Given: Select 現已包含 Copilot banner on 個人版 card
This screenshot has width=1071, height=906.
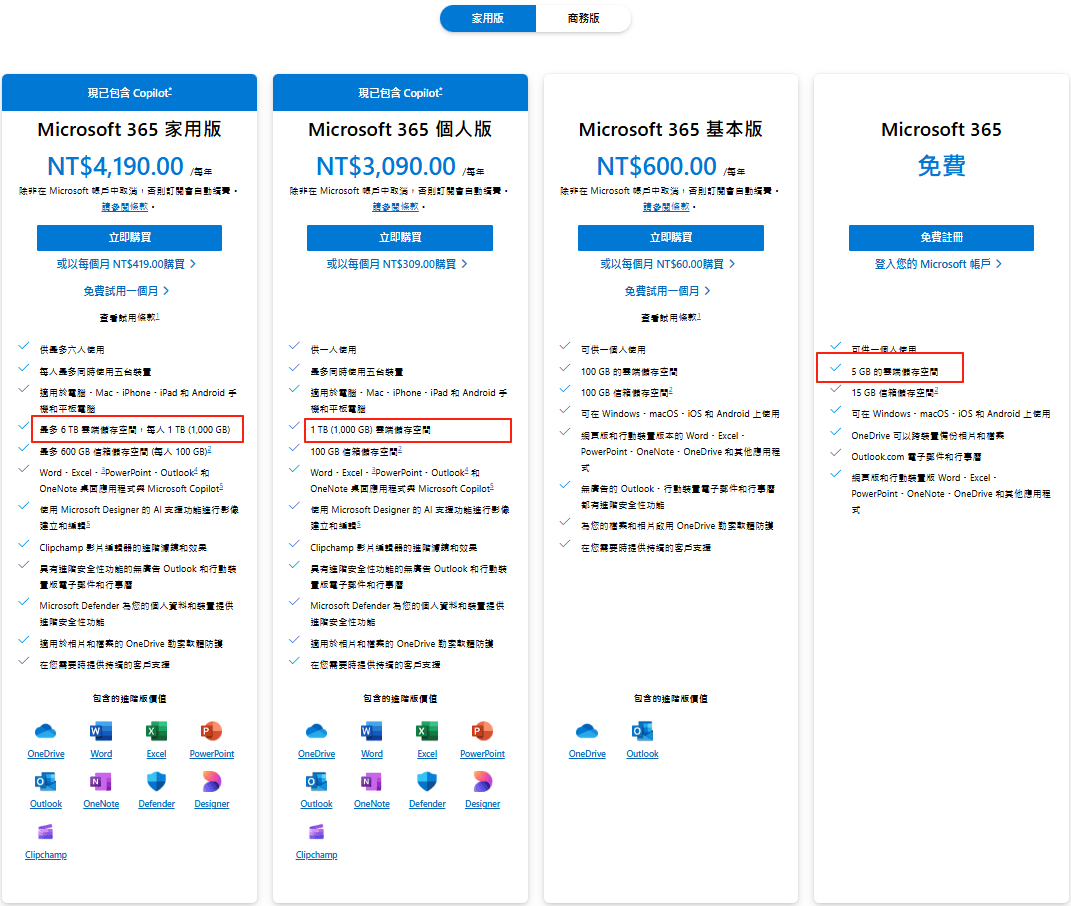Looking at the screenshot, I should click(400, 93).
